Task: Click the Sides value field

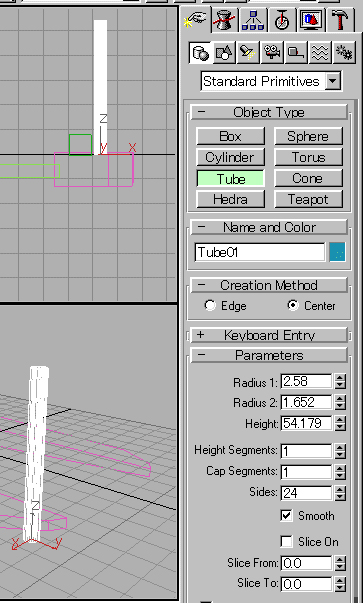Action: point(306,493)
